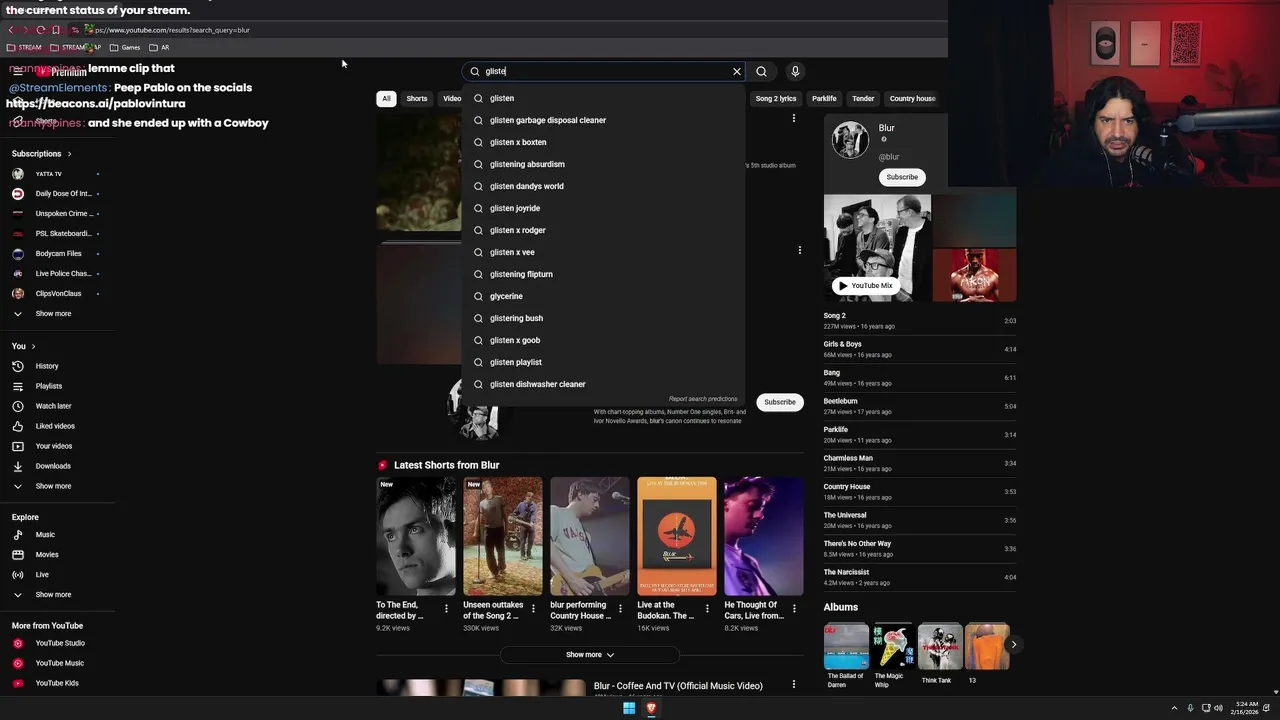Click Report search predictions link

pos(703,399)
